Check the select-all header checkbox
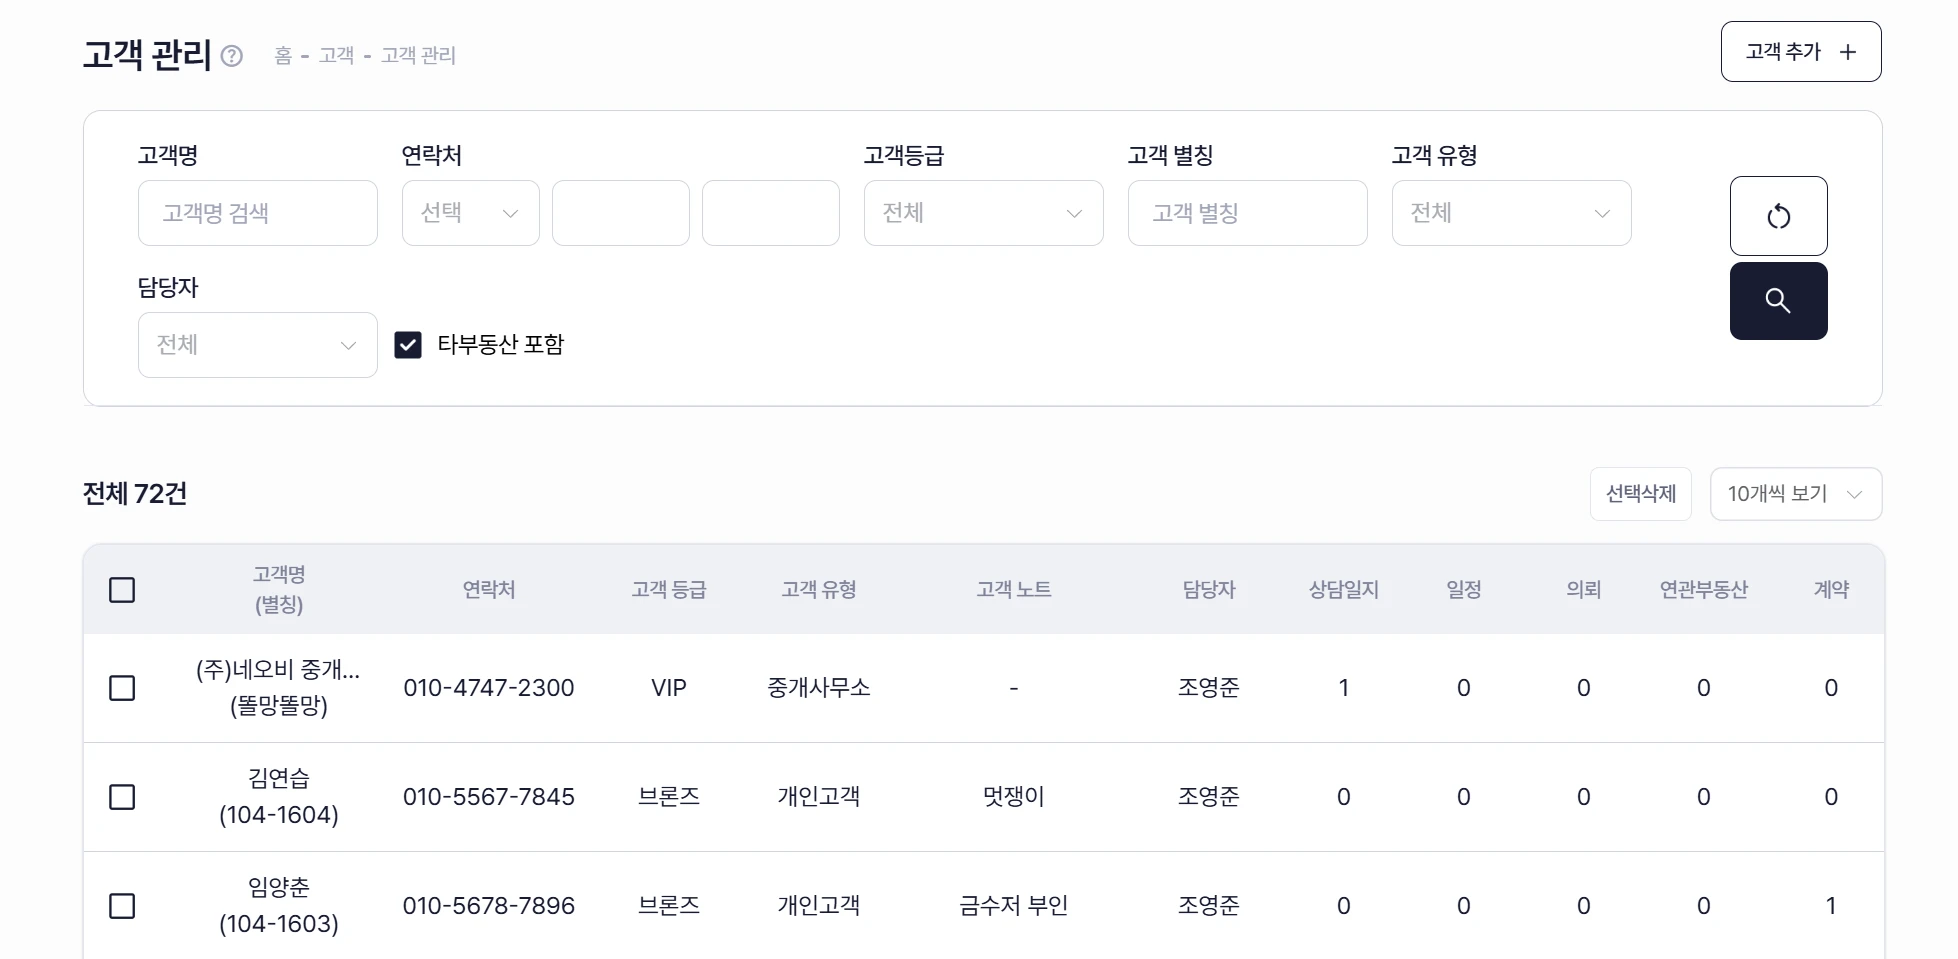 coord(122,590)
